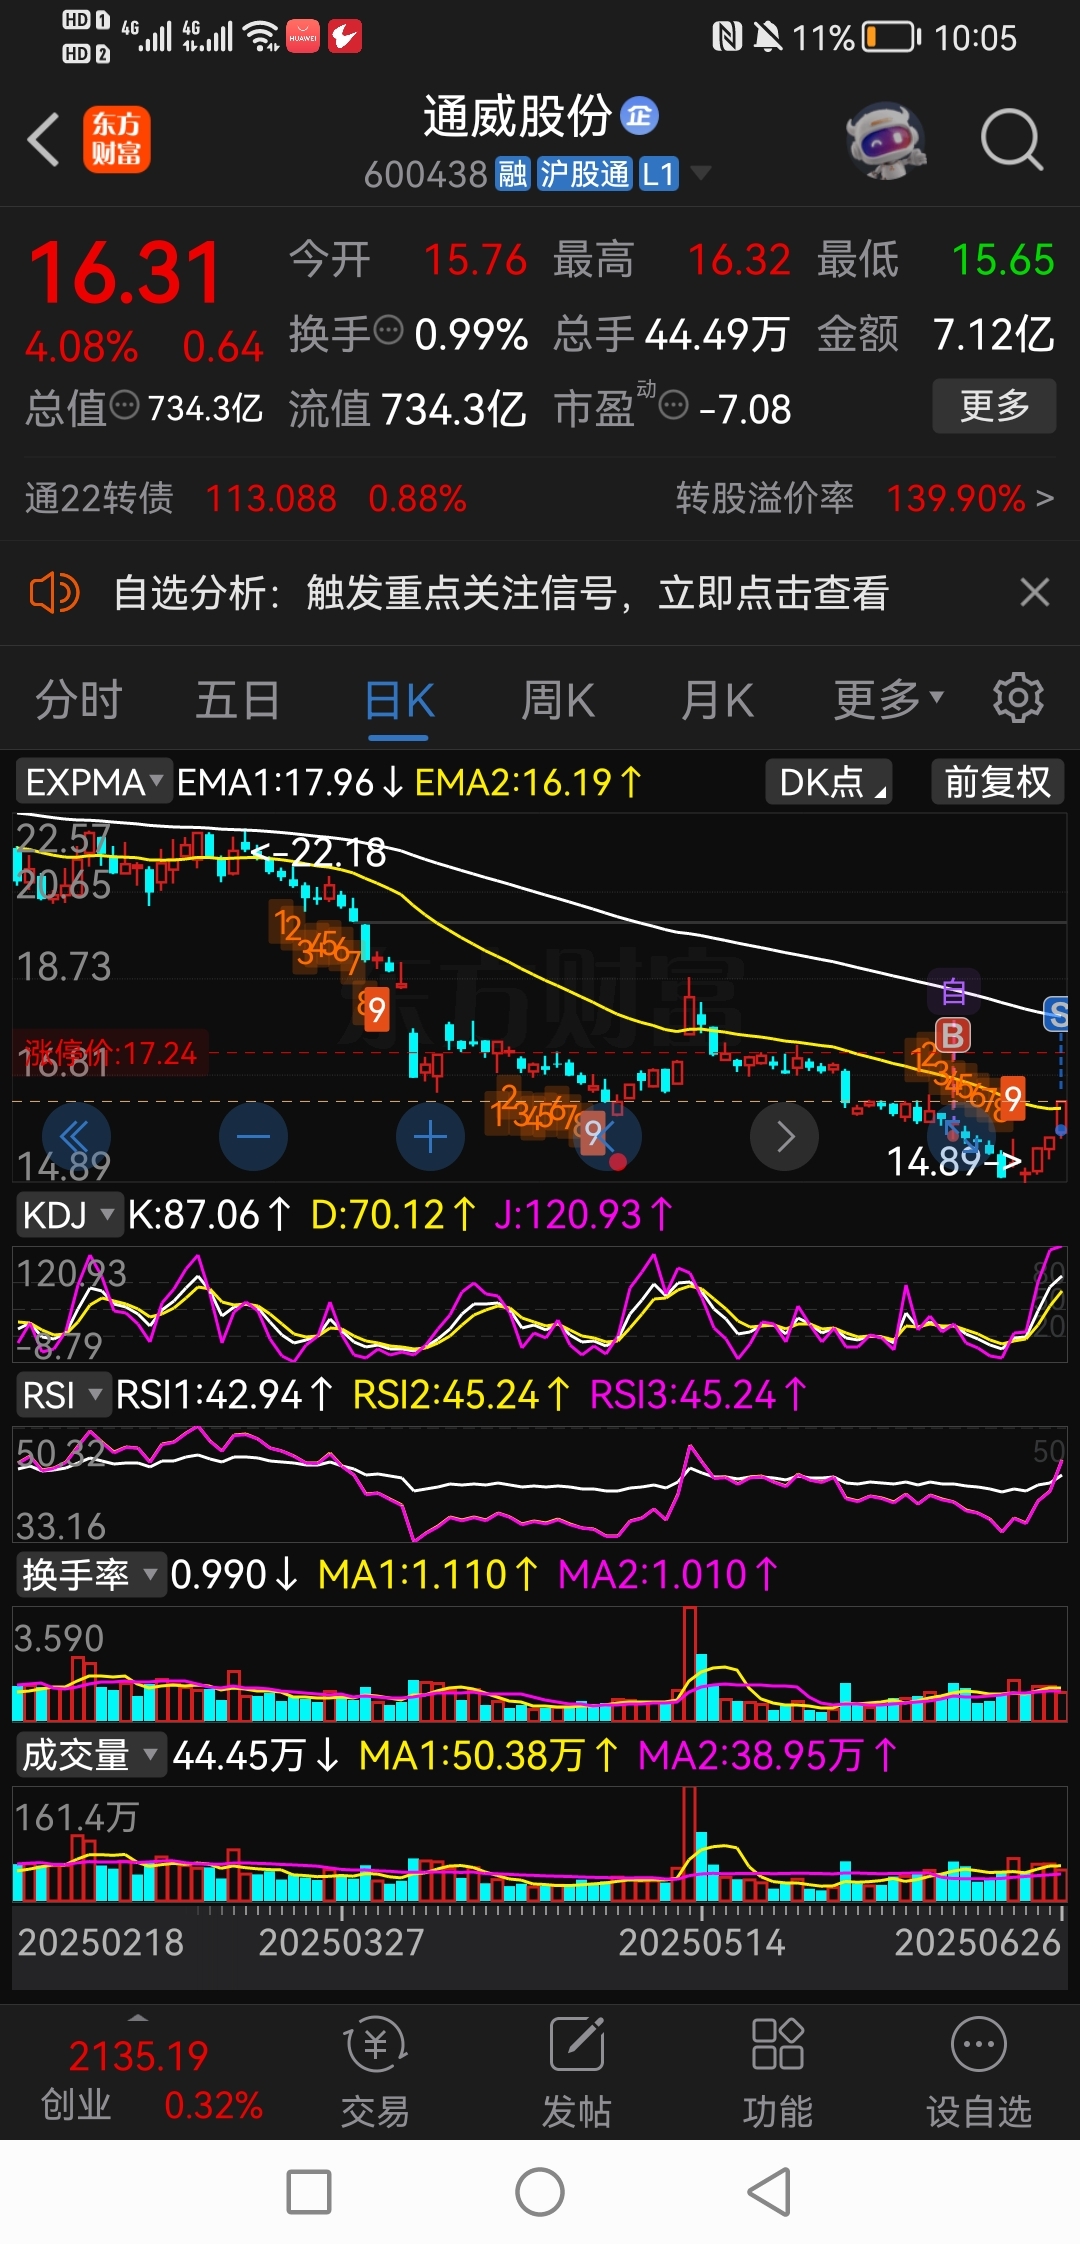The image size is (1080, 2244).
Task: Open 功能 functions icon
Action: tap(778, 2071)
